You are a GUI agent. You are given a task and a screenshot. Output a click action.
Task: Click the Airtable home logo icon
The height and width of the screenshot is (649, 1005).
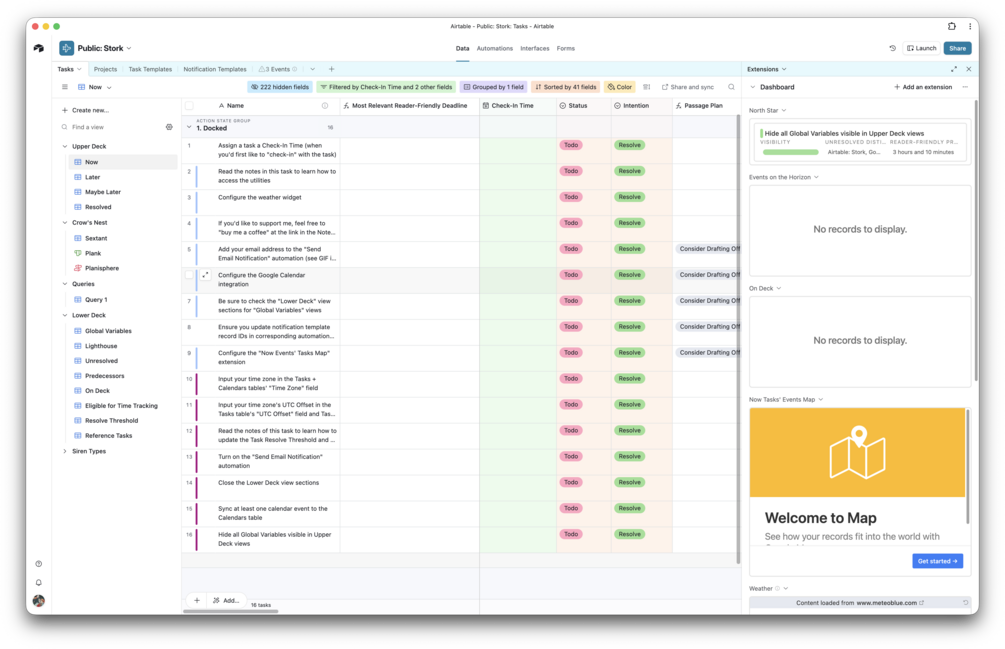[x=38, y=48]
